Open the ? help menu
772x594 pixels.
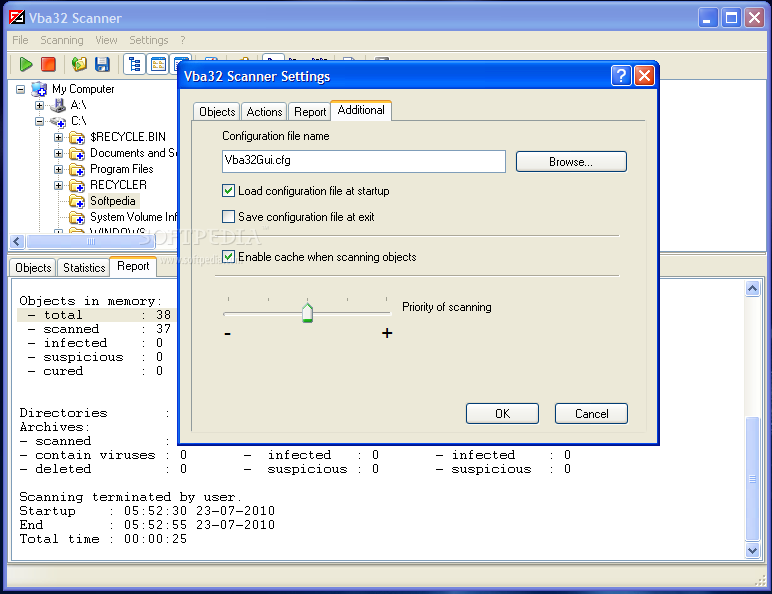coord(183,40)
